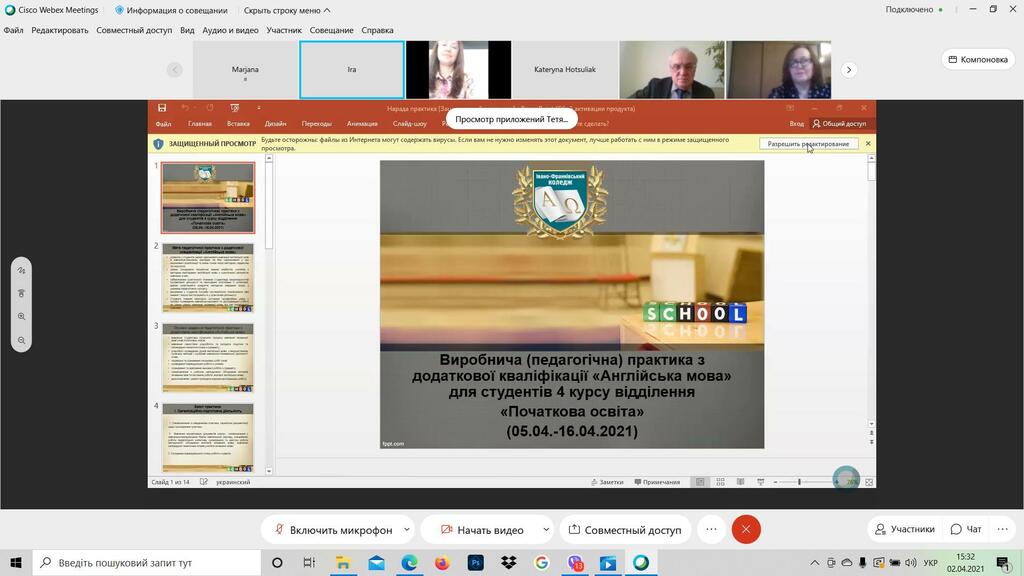Click Вход sign-in in PowerPoint
Viewport: 1024px width, 576px height.
[x=797, y=123]
